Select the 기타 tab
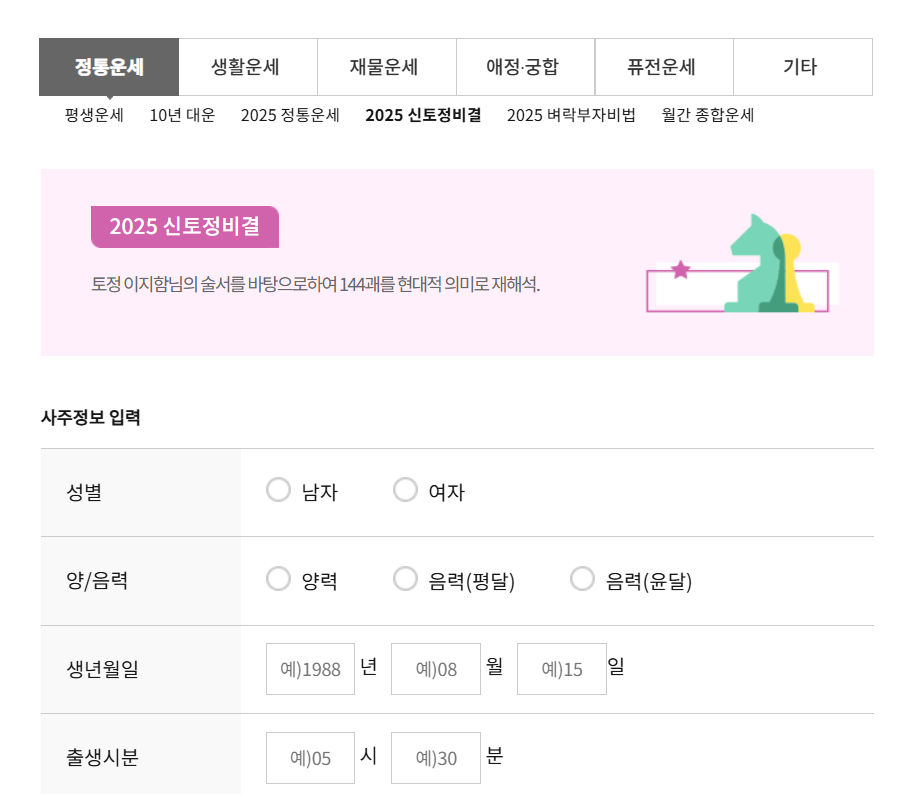 pos(801,66)
